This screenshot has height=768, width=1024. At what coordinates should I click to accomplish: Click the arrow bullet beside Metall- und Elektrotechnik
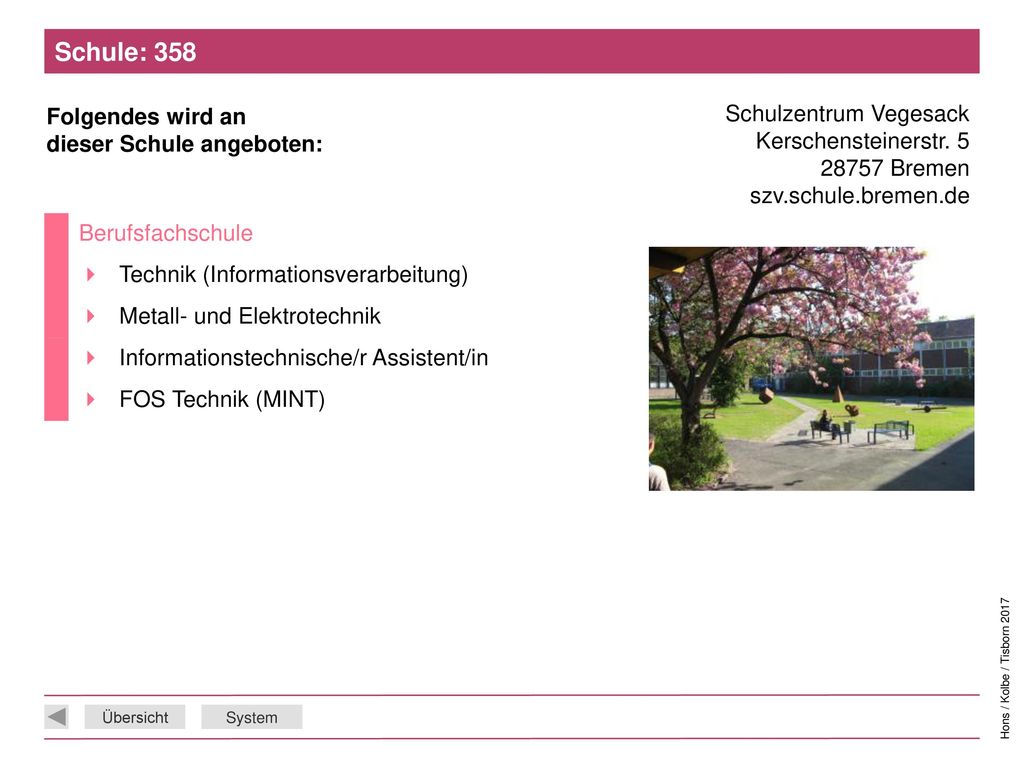click(x=91, y=316)
